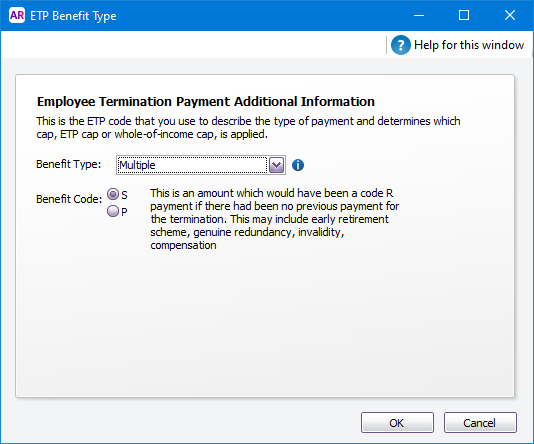The image size is (534, 444).
Task: Dismiss the dialog with Cancel button
Action: 480,423
